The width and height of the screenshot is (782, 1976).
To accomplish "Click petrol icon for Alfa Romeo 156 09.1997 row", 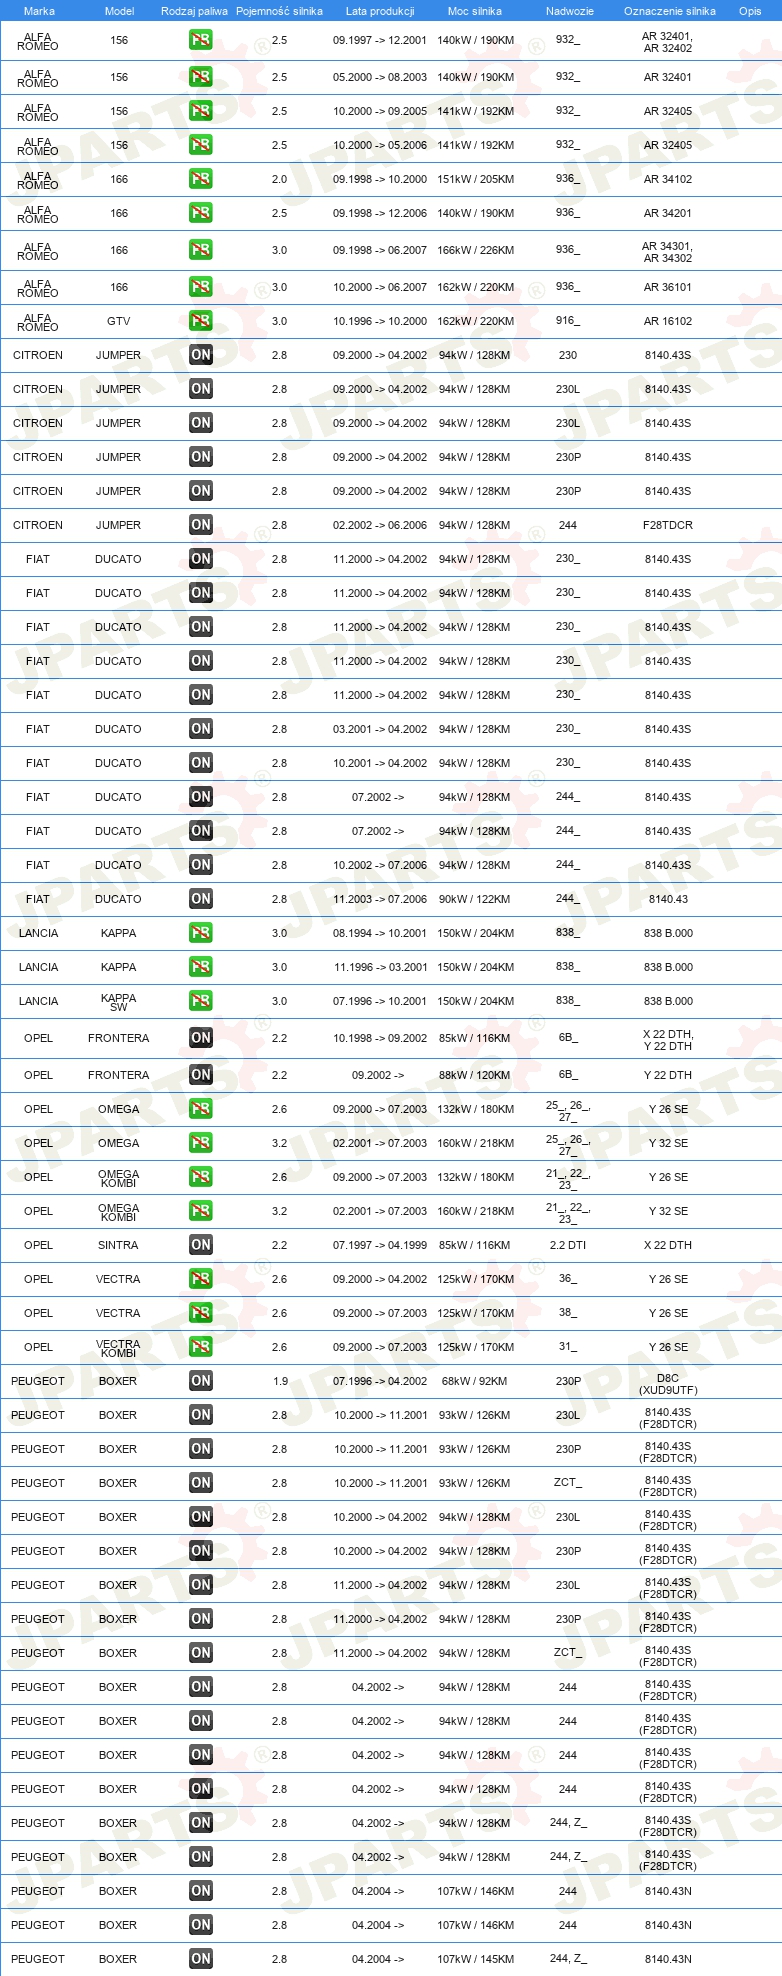I will [201, 41].
